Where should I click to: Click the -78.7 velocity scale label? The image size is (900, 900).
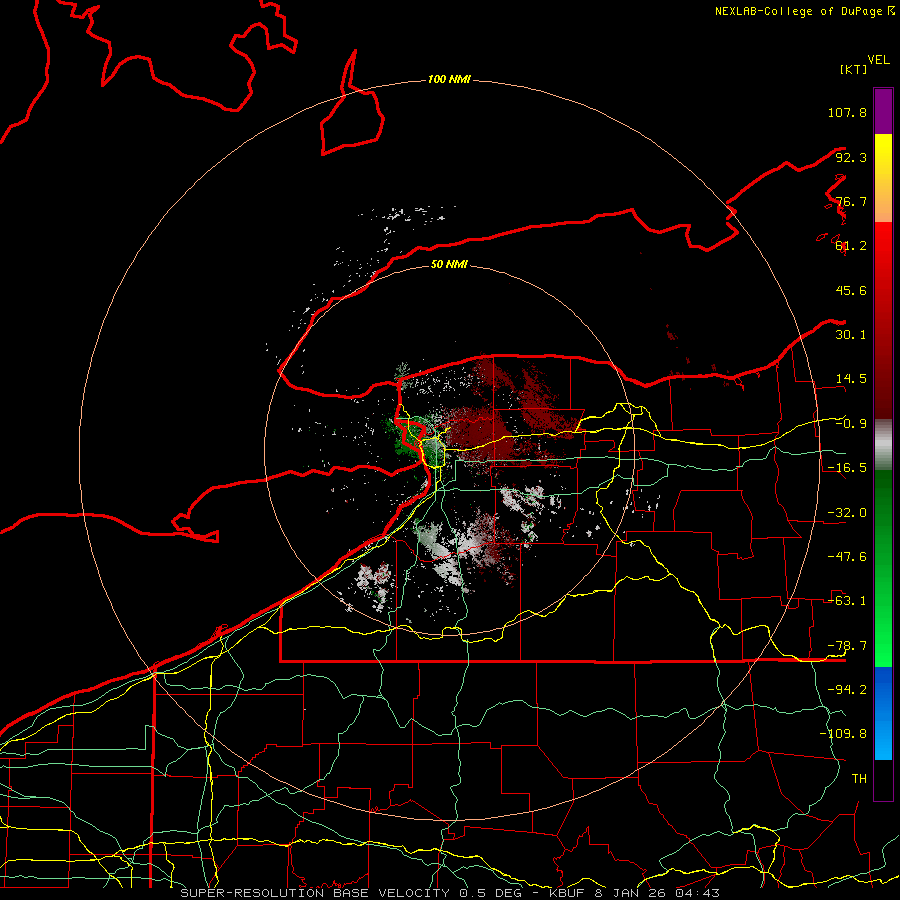click(x=847, y=646)
